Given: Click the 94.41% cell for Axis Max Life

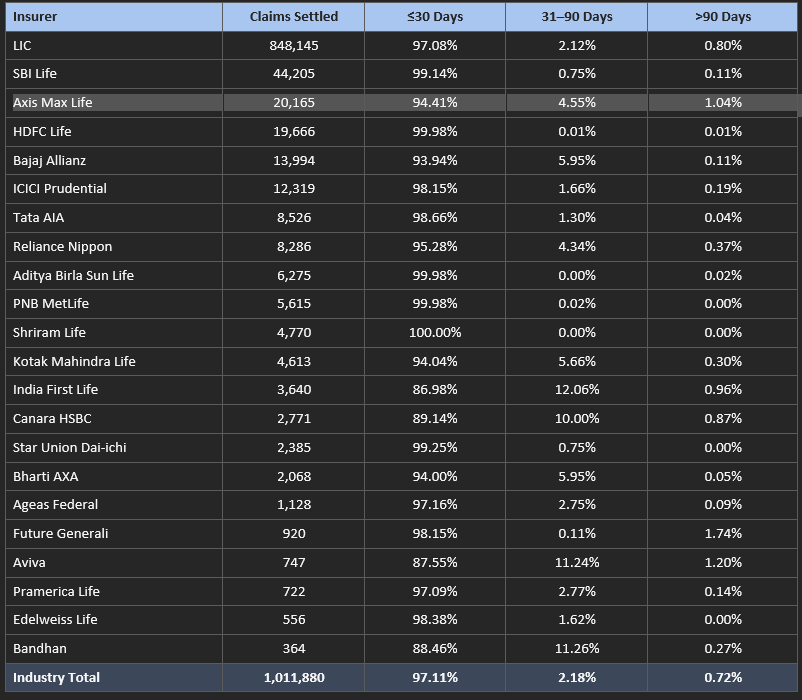Looking at the screenshot, I should pos(435,102).
